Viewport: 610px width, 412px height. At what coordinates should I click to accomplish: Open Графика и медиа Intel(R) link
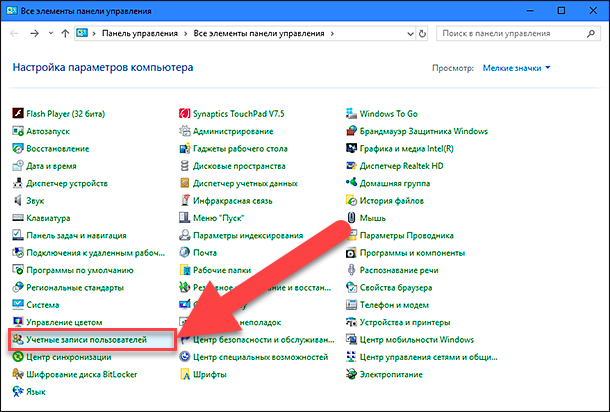[407, 149]
